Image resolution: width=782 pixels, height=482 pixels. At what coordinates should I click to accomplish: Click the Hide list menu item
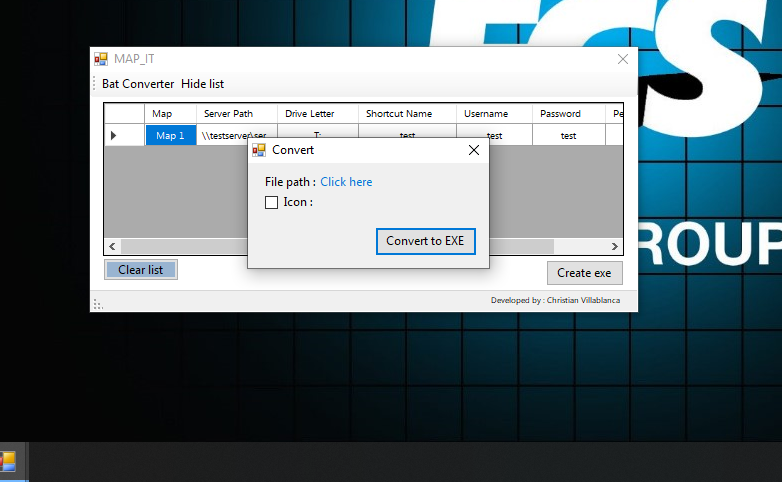tap(202, 84)
